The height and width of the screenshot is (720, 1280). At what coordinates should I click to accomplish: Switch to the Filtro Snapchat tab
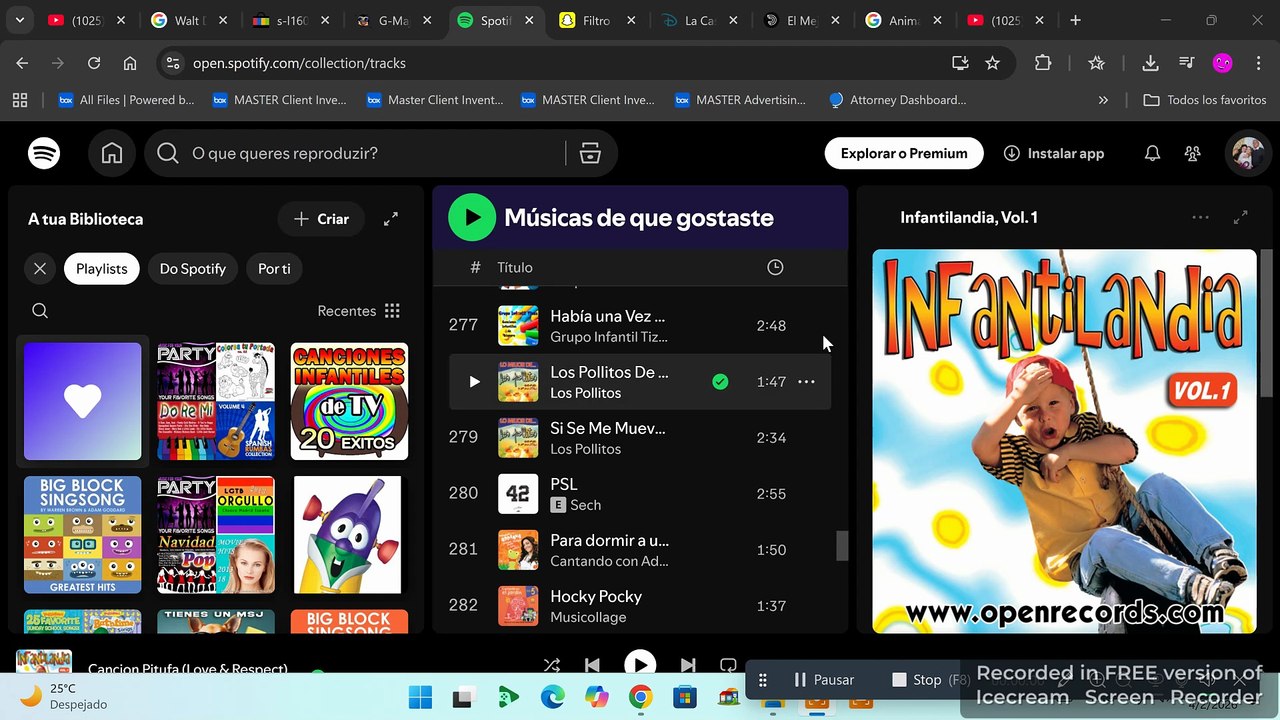[595, 20]
